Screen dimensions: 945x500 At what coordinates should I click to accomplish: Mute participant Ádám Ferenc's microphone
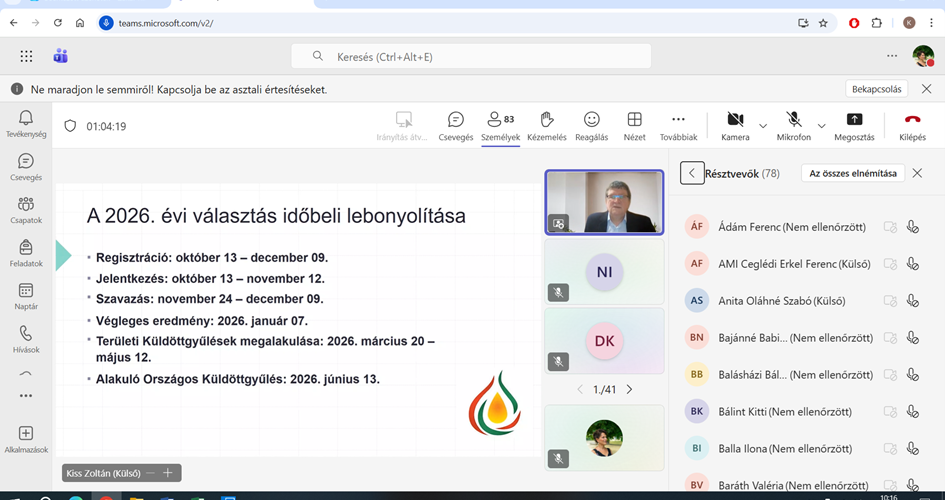(912, 227)
